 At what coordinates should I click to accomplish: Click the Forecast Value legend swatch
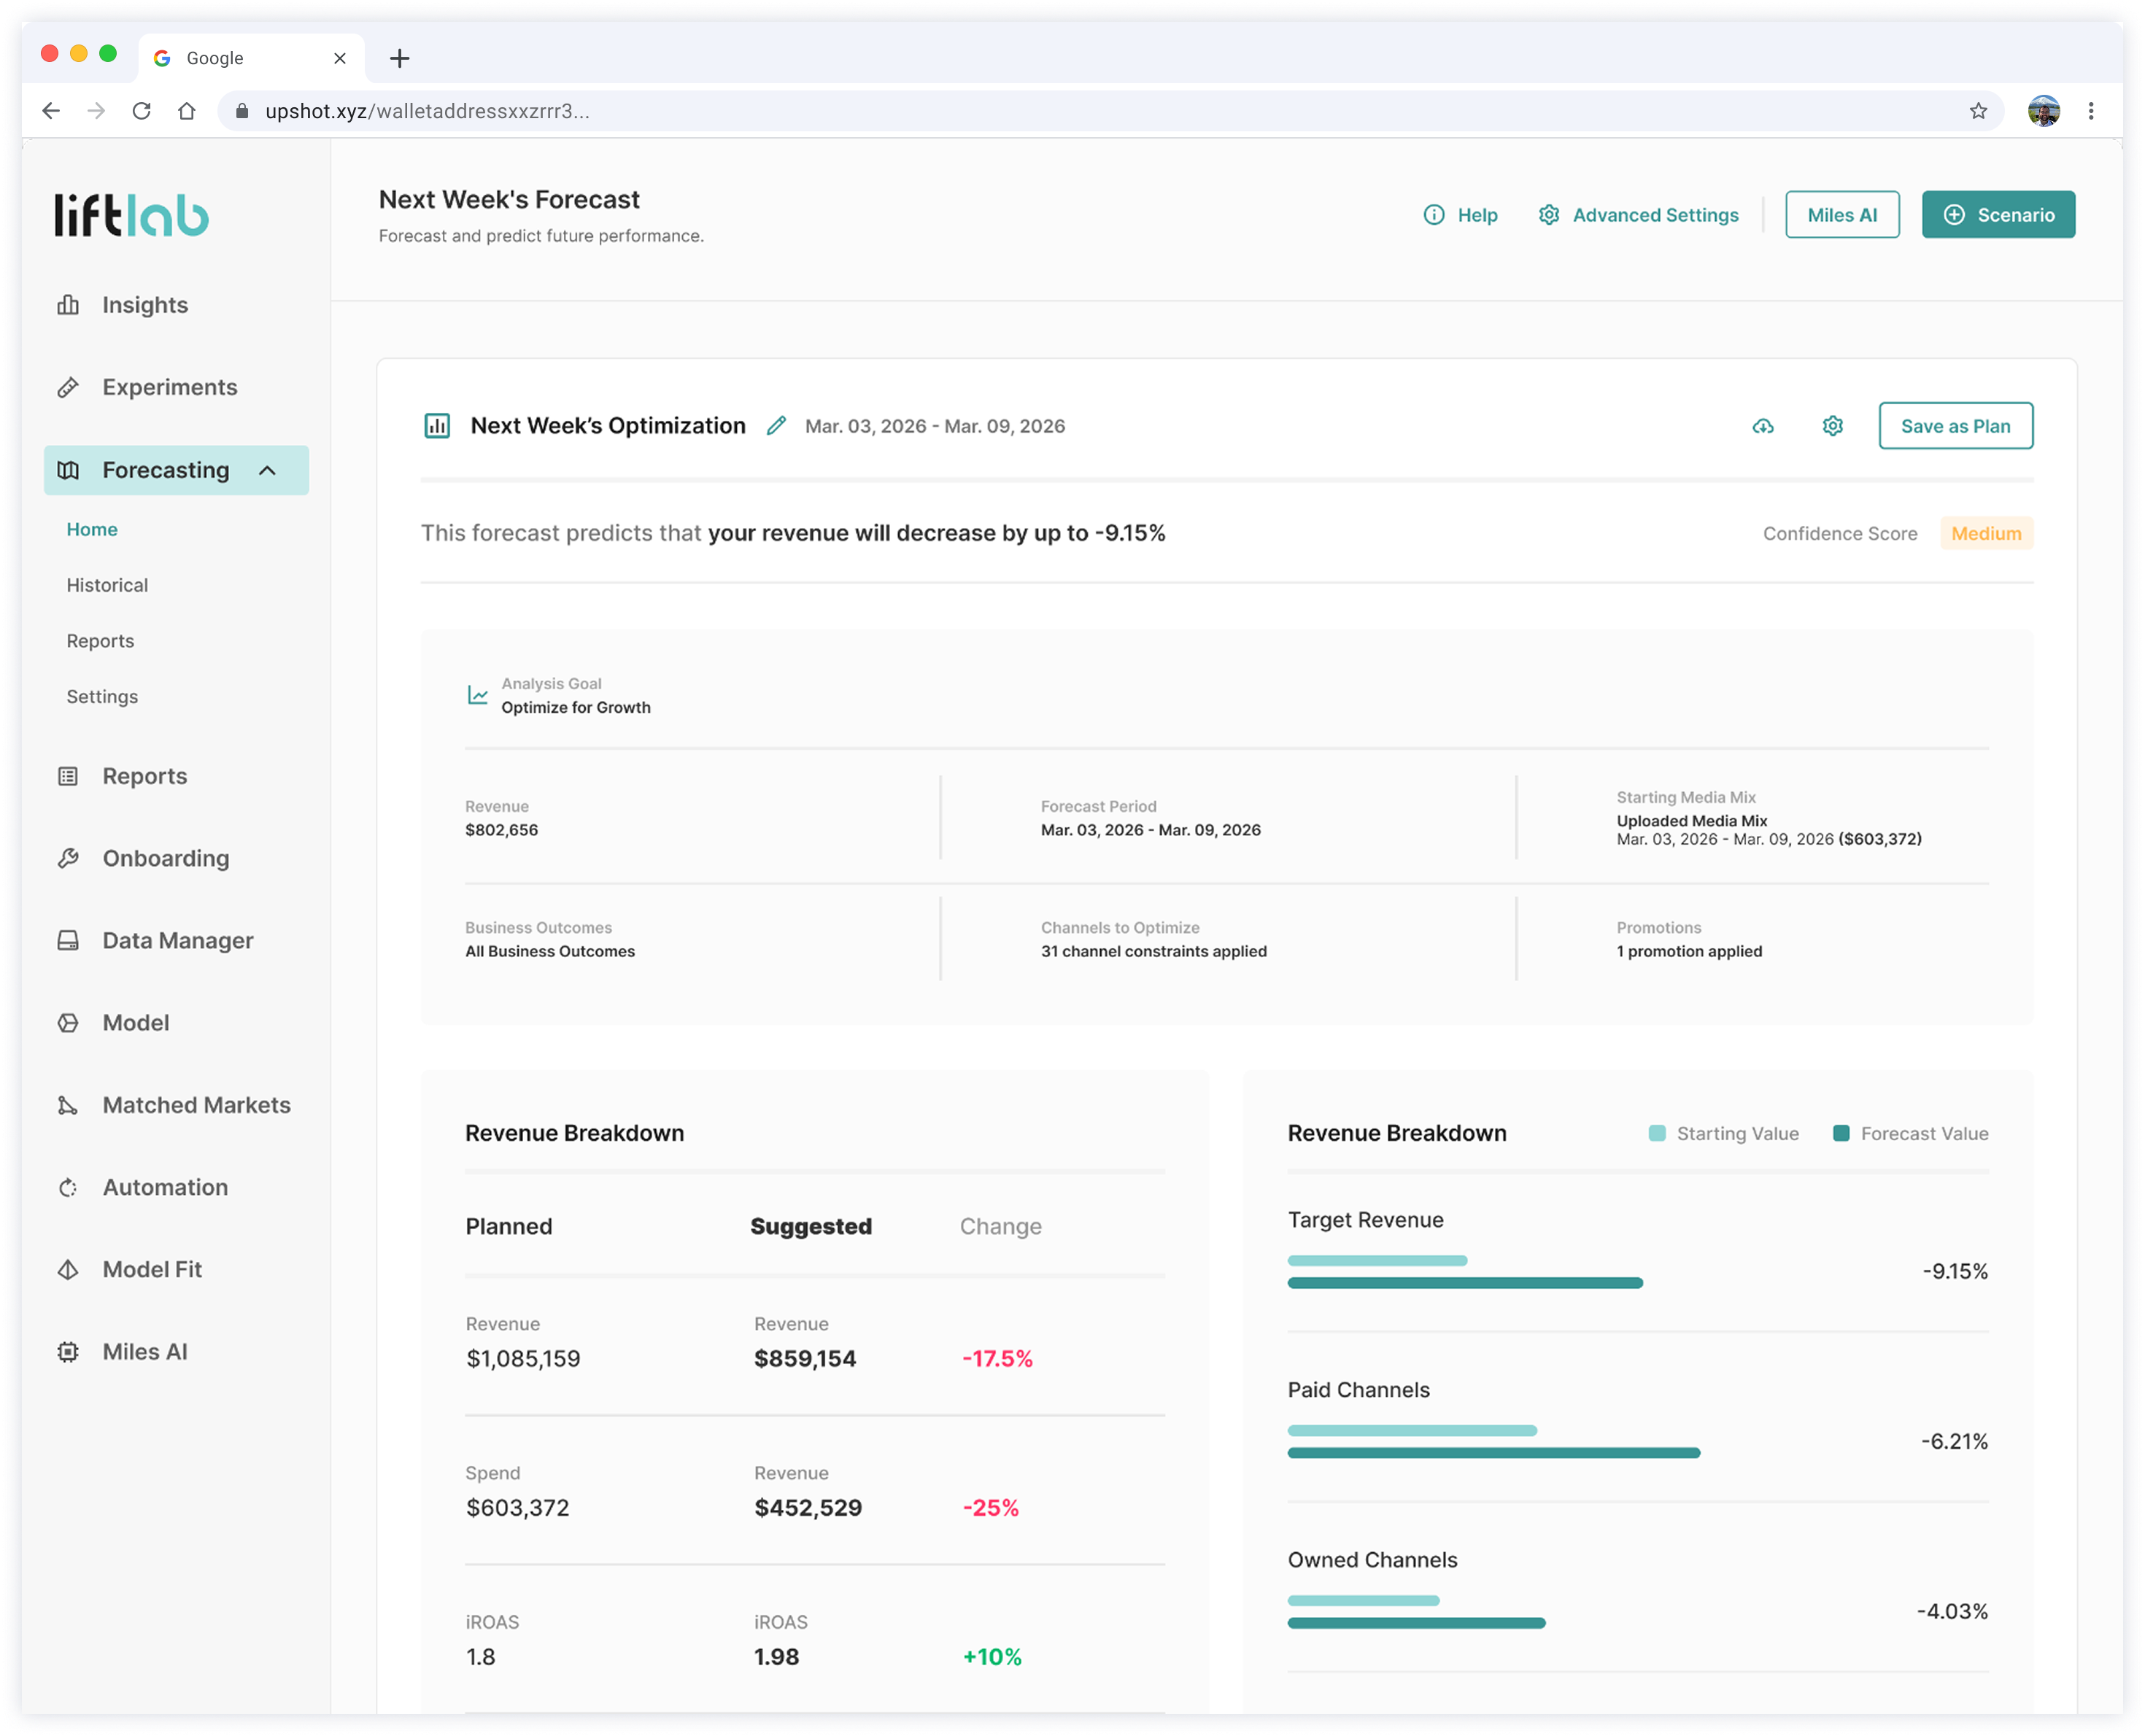click(x=1840, y=1133)
